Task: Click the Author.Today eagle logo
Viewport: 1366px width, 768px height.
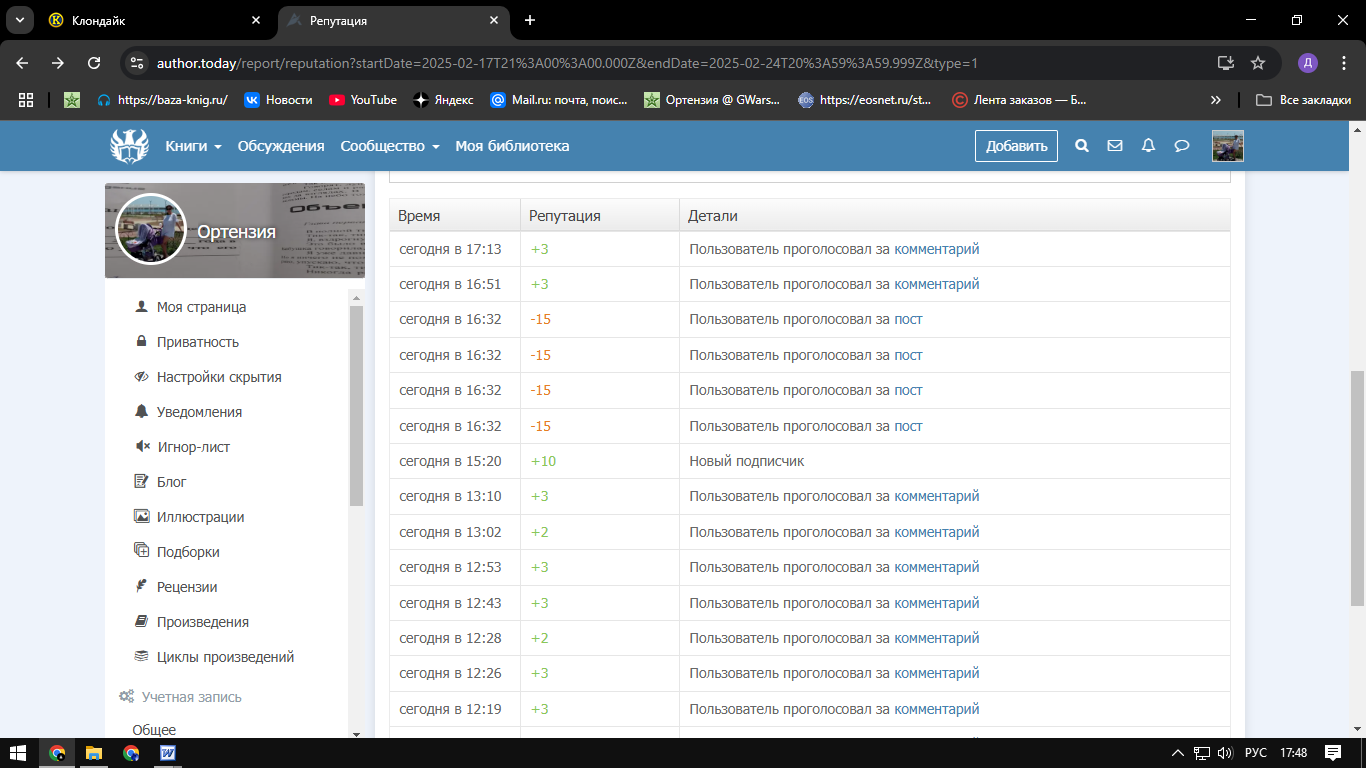Action: tap(129, 146)
